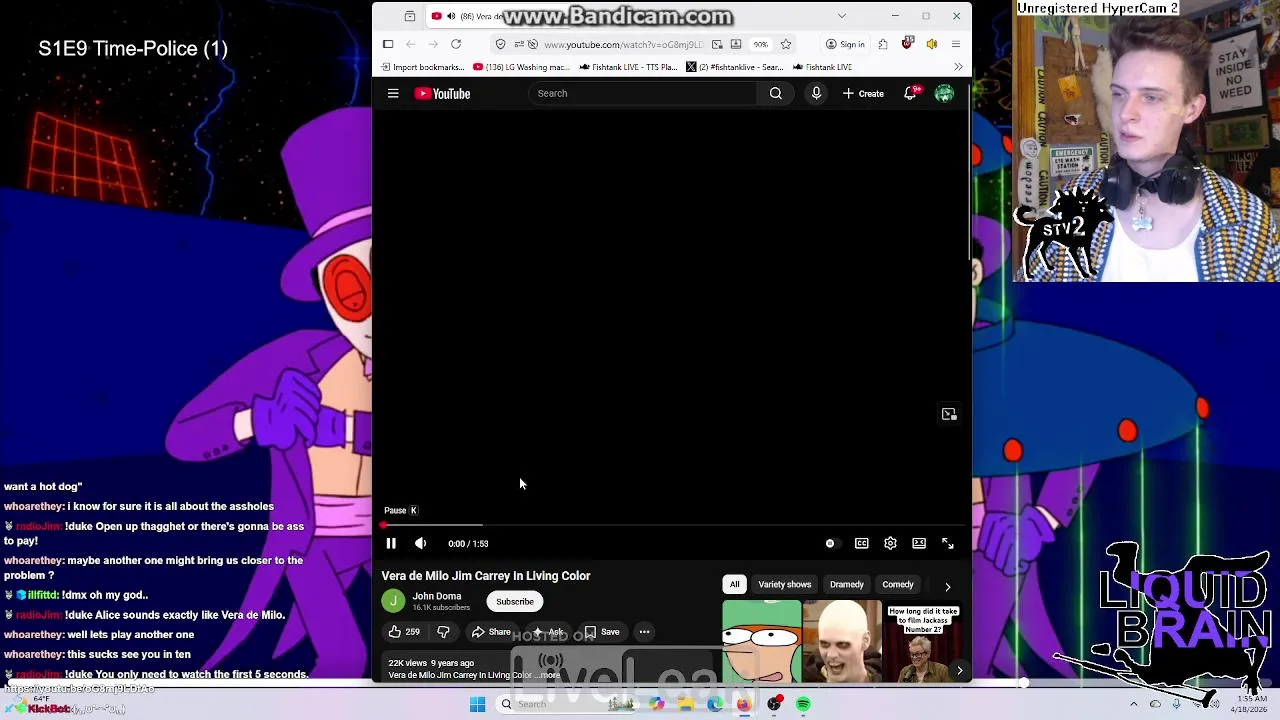Open the Windows Start menu
This screenshot has height=720, width=1280.
478,704
